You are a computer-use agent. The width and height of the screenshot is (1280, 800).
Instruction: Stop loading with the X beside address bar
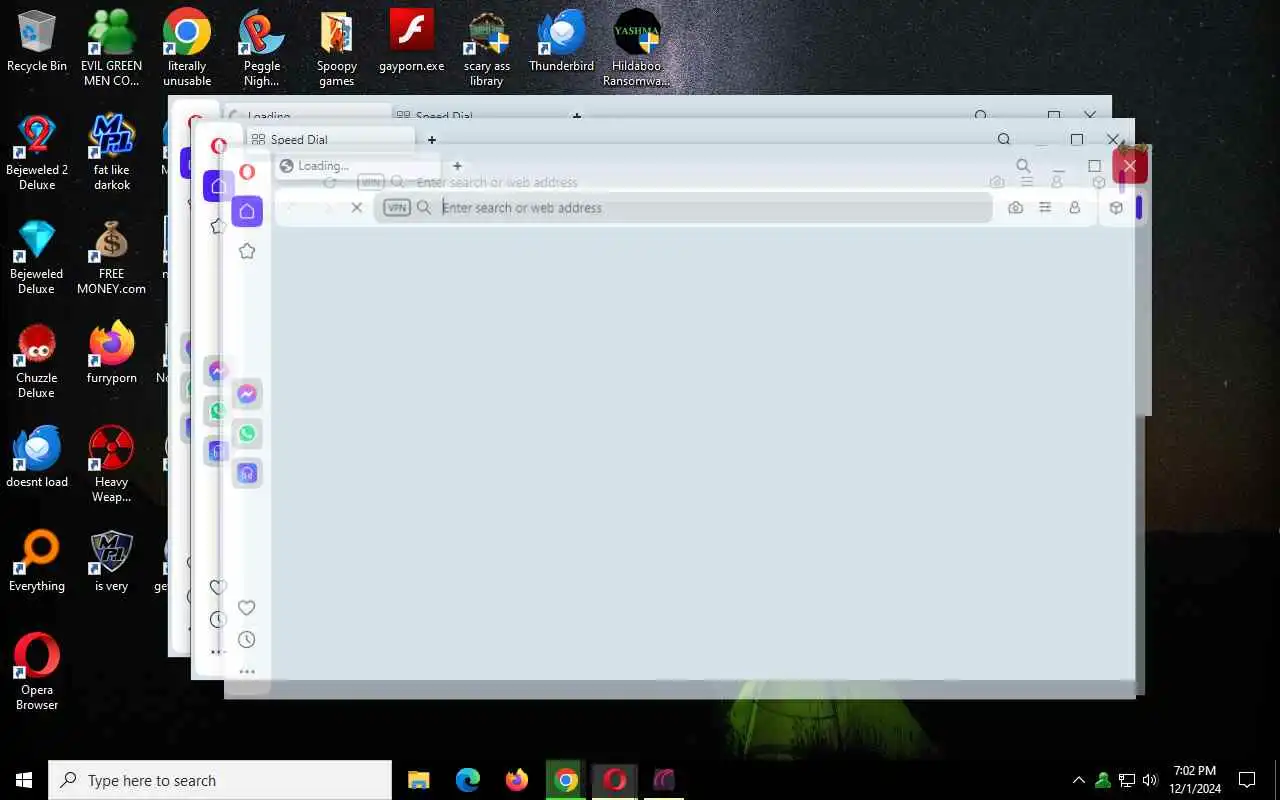pos(356,207)
